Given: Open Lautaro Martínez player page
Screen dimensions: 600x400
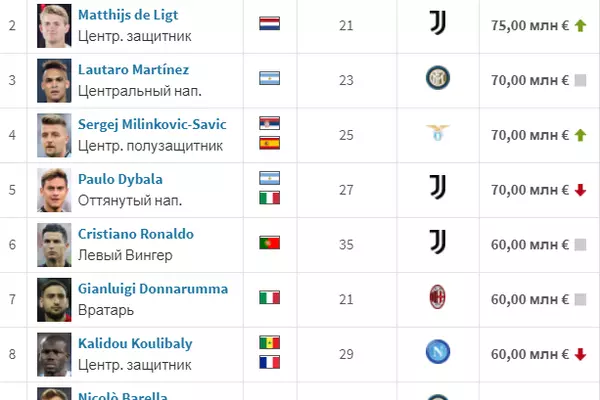Looking at the screenshot, I should click(x=133, y=70).
